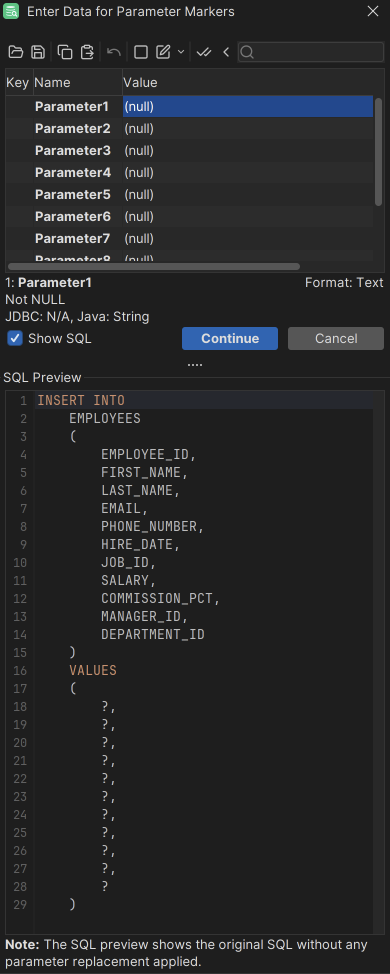
Task: Click INSERT INTO on line 1
Action: tap(81, 401)
